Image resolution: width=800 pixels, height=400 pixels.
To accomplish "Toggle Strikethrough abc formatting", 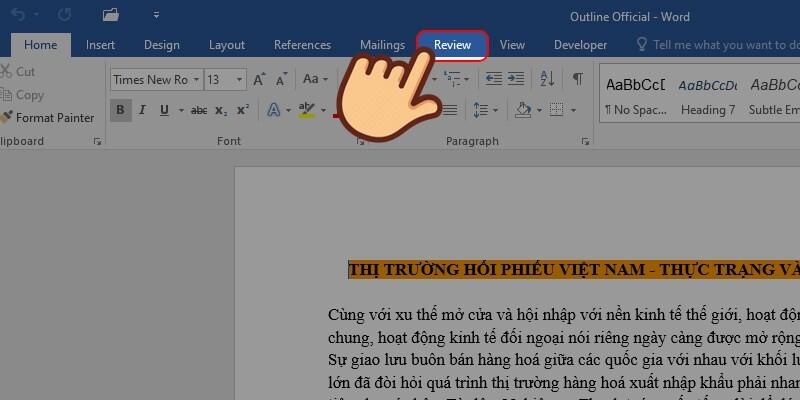I will (x=199, y=110).
